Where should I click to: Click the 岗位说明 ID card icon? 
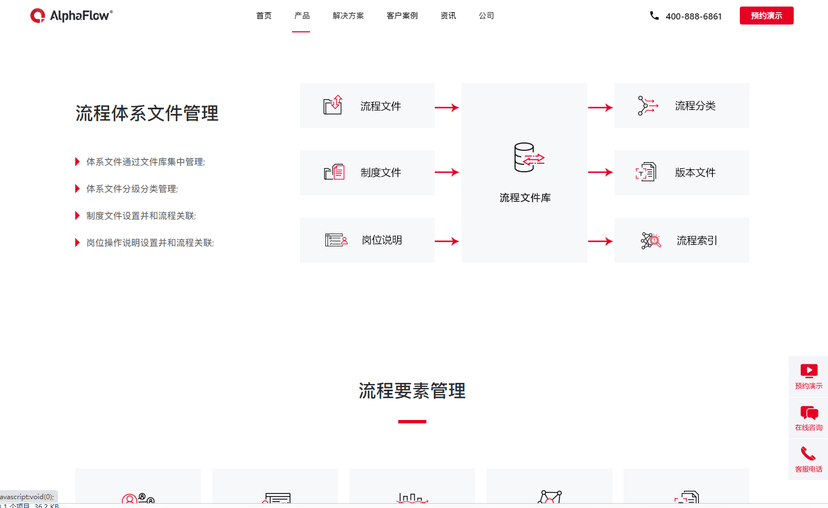coord(336,240)
